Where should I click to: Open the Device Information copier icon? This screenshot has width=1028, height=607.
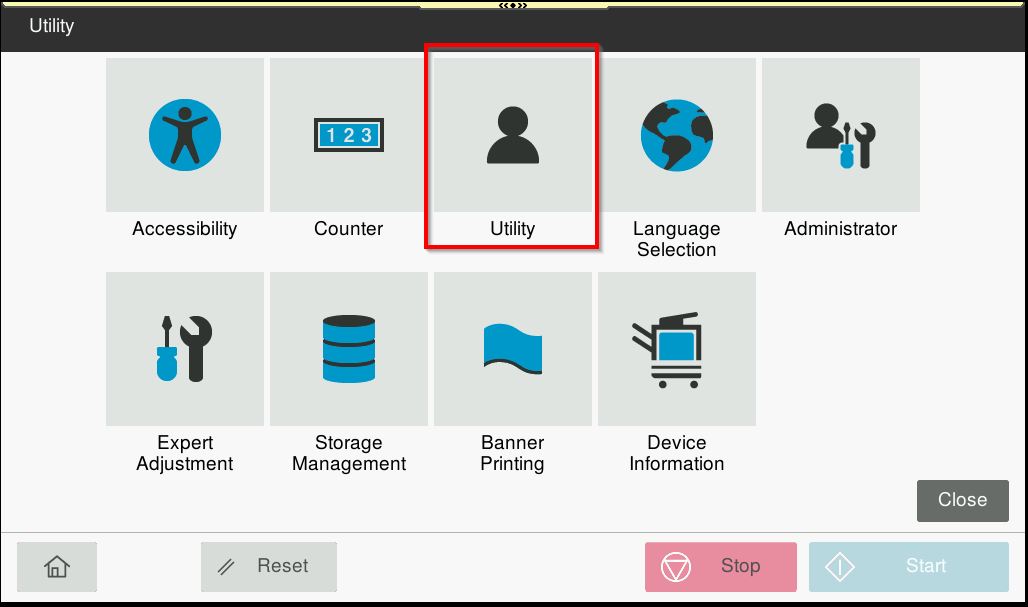click(x=677, y=349)
